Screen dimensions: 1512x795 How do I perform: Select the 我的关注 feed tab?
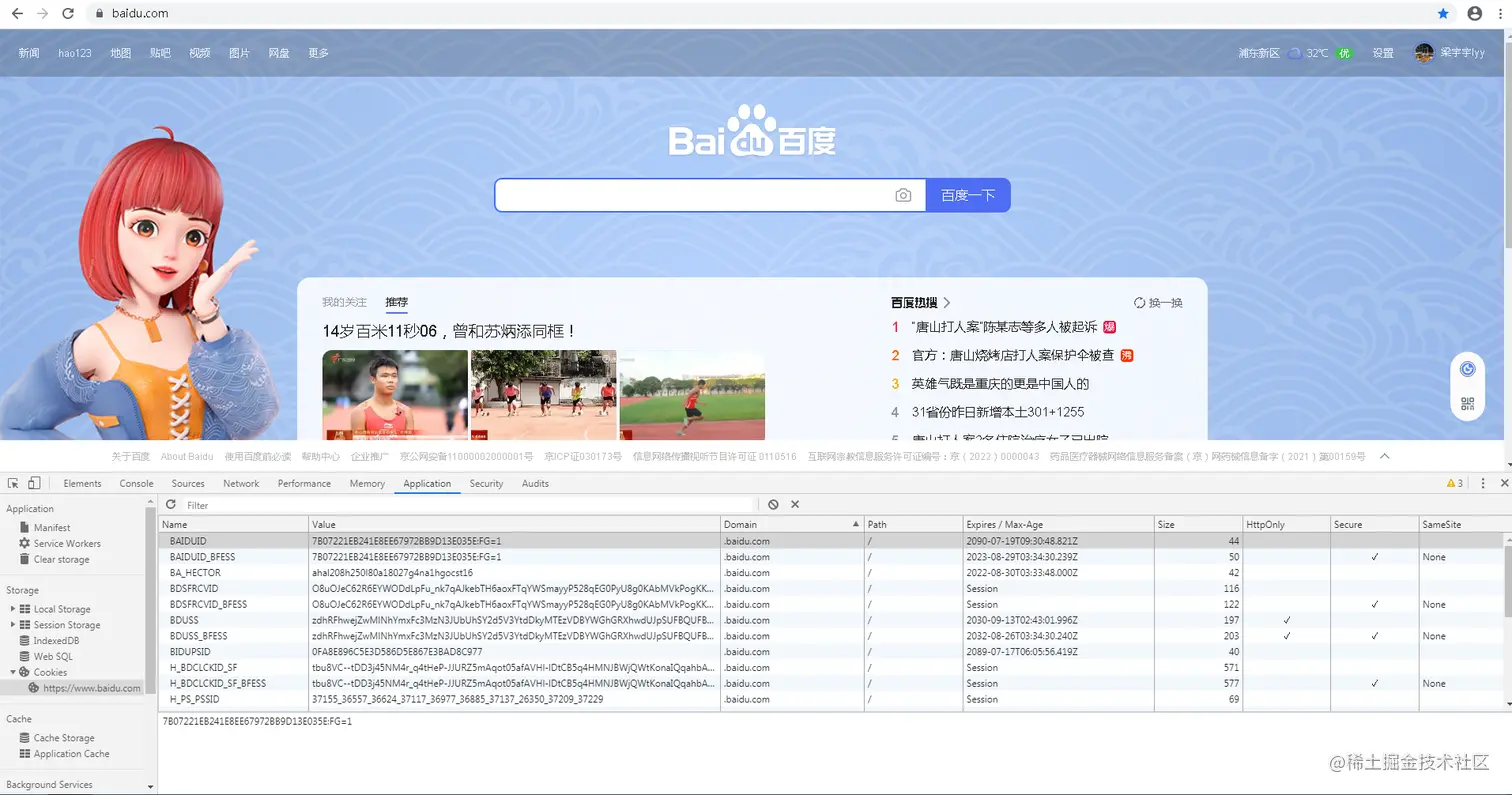[344, 302]
